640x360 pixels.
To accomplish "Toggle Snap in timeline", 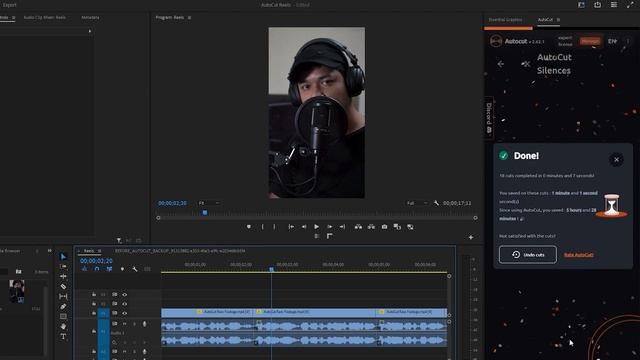I will point(97,269).
